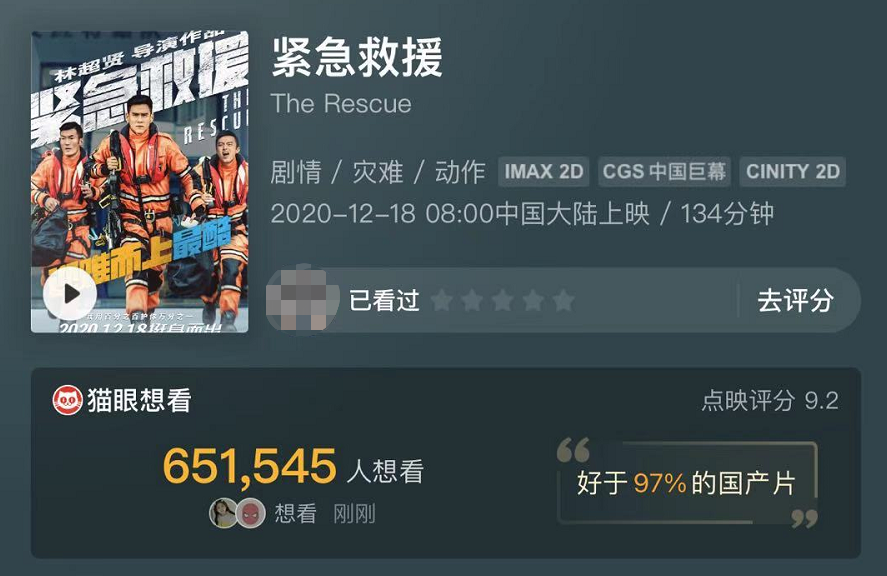Tap the 651,545 人想看 count
The width and height of the screenshot is (887, 576).
pyautogui.click(x=293, y=467)
